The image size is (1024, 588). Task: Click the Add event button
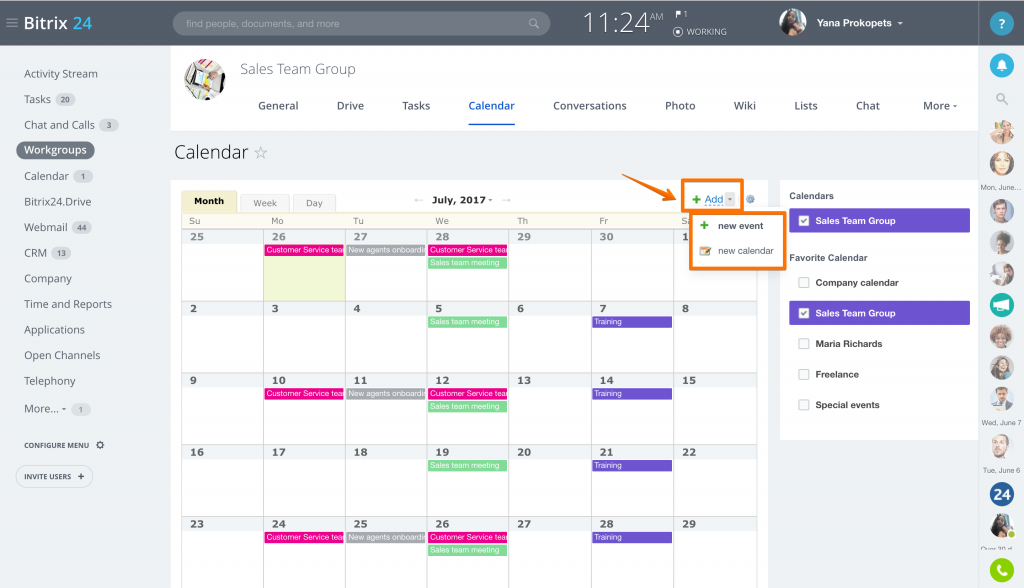(708, 199)
